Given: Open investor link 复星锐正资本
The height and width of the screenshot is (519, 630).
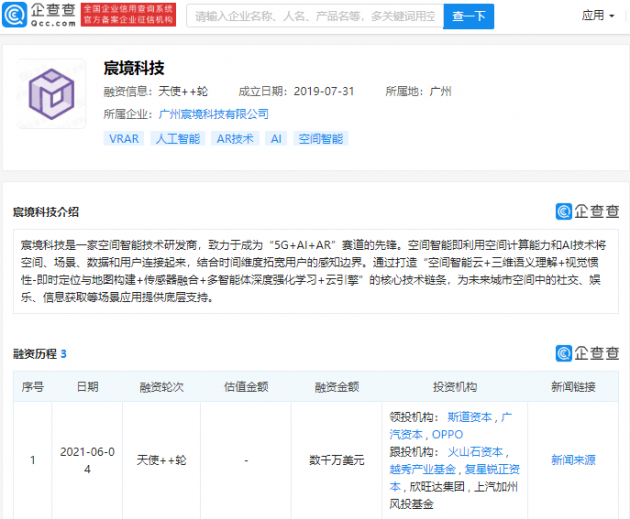Looking at the screenshot, I should 492,469.
